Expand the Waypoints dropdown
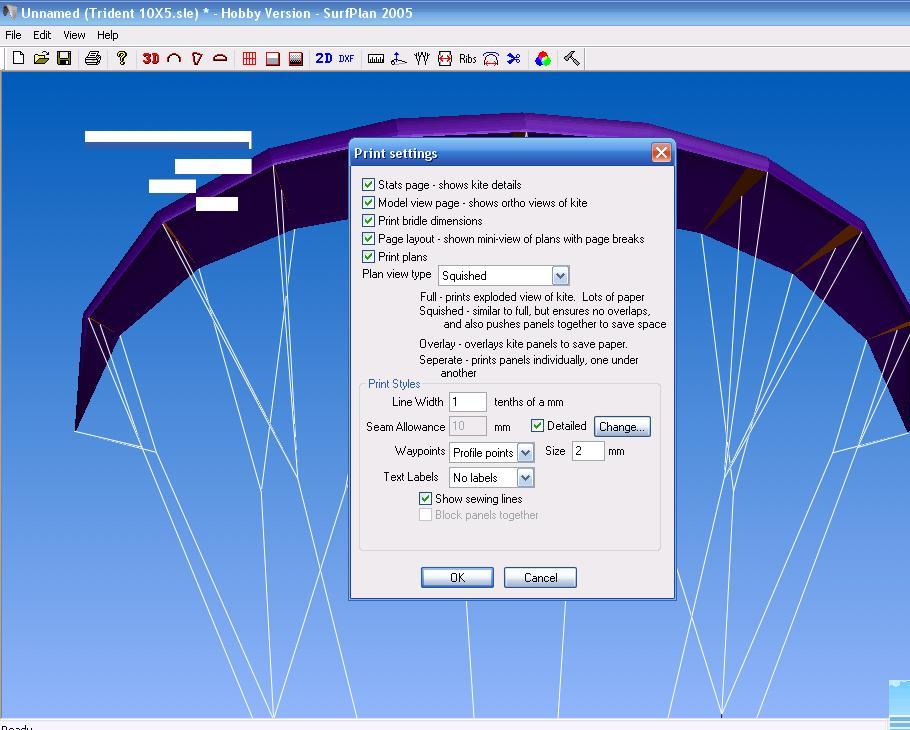The image size is (910, 730). (x=525, y=453)
